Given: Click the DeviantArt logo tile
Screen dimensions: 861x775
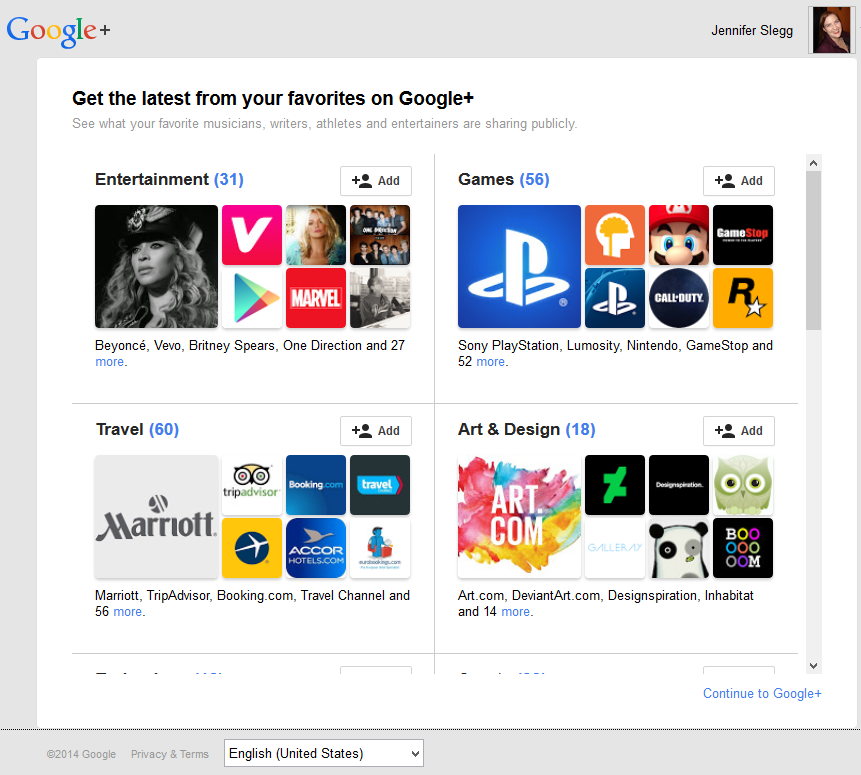Looking at the screenshot, I should click(615, 485).
